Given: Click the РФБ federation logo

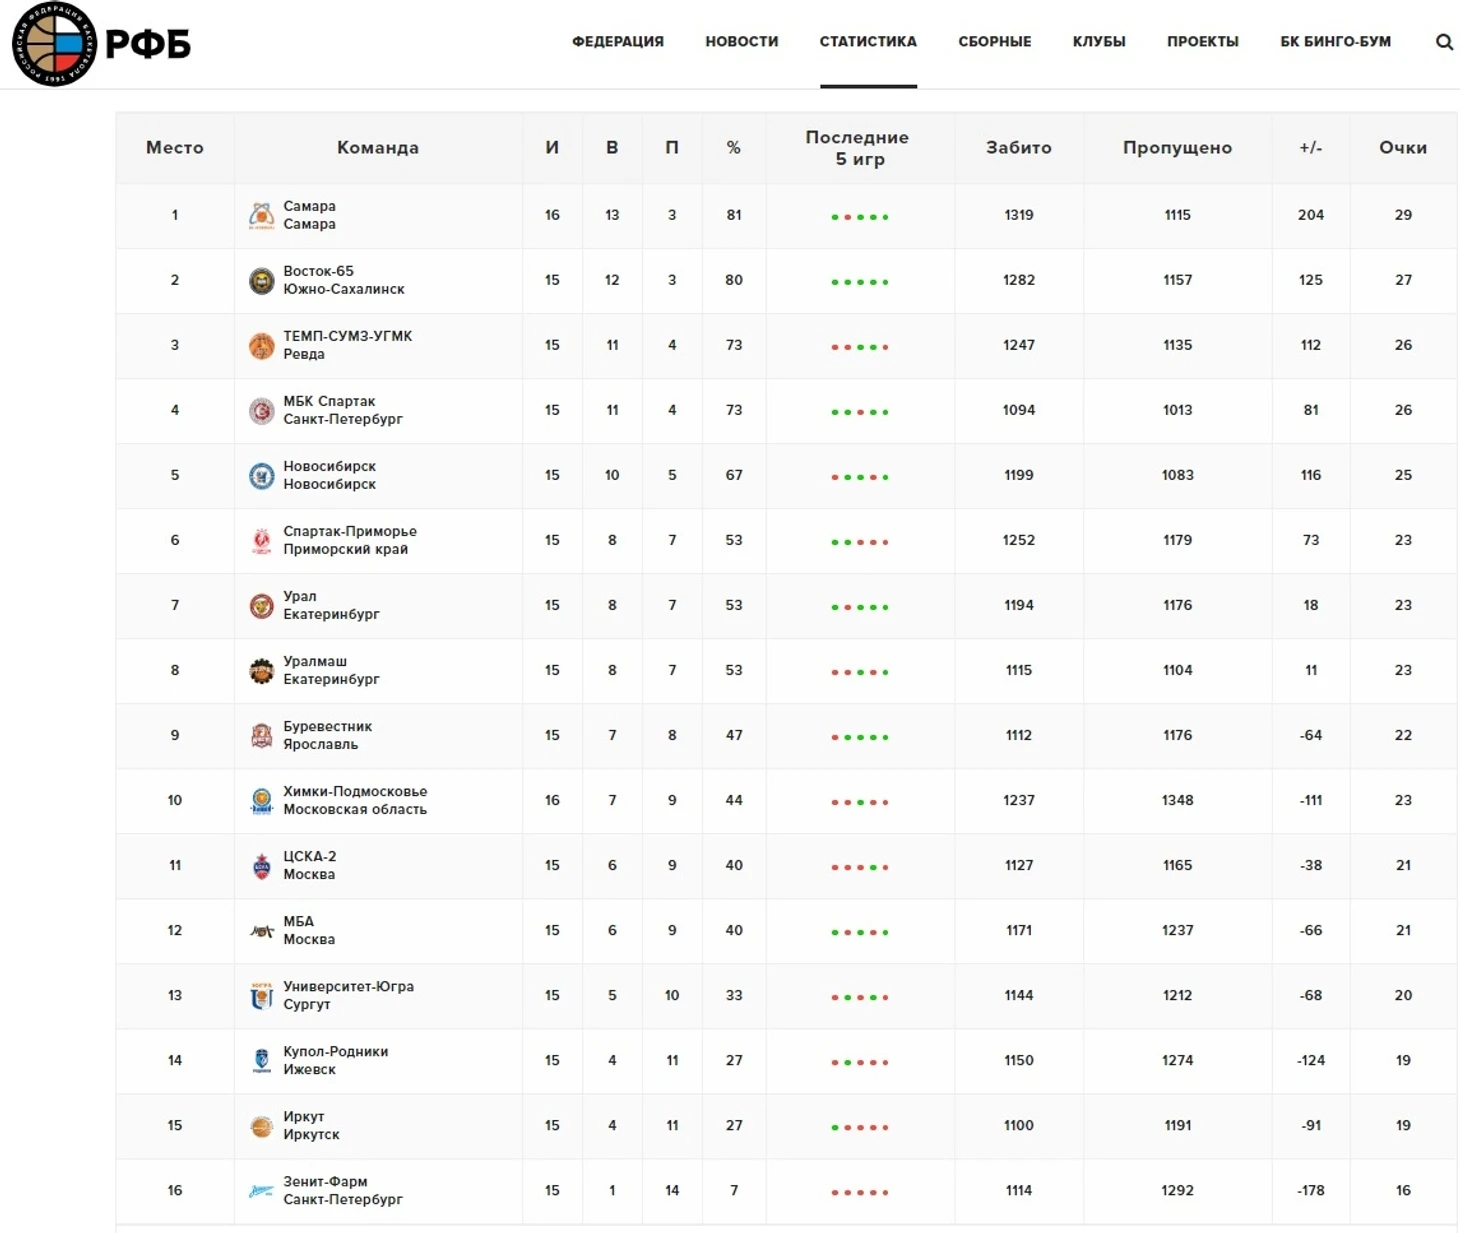Looking at the screenshot, I should click(101, 44).
